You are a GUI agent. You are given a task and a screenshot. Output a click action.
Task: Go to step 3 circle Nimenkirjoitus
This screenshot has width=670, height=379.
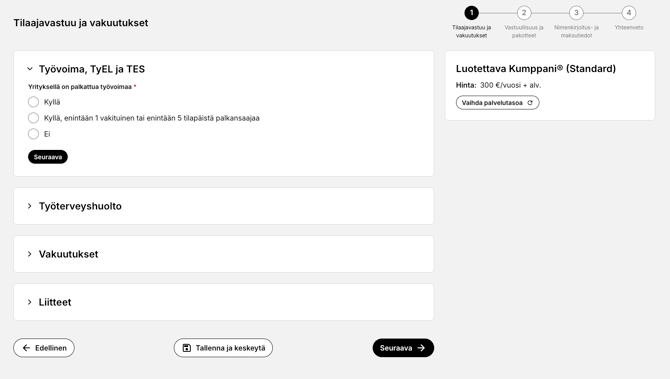[576, 13]
